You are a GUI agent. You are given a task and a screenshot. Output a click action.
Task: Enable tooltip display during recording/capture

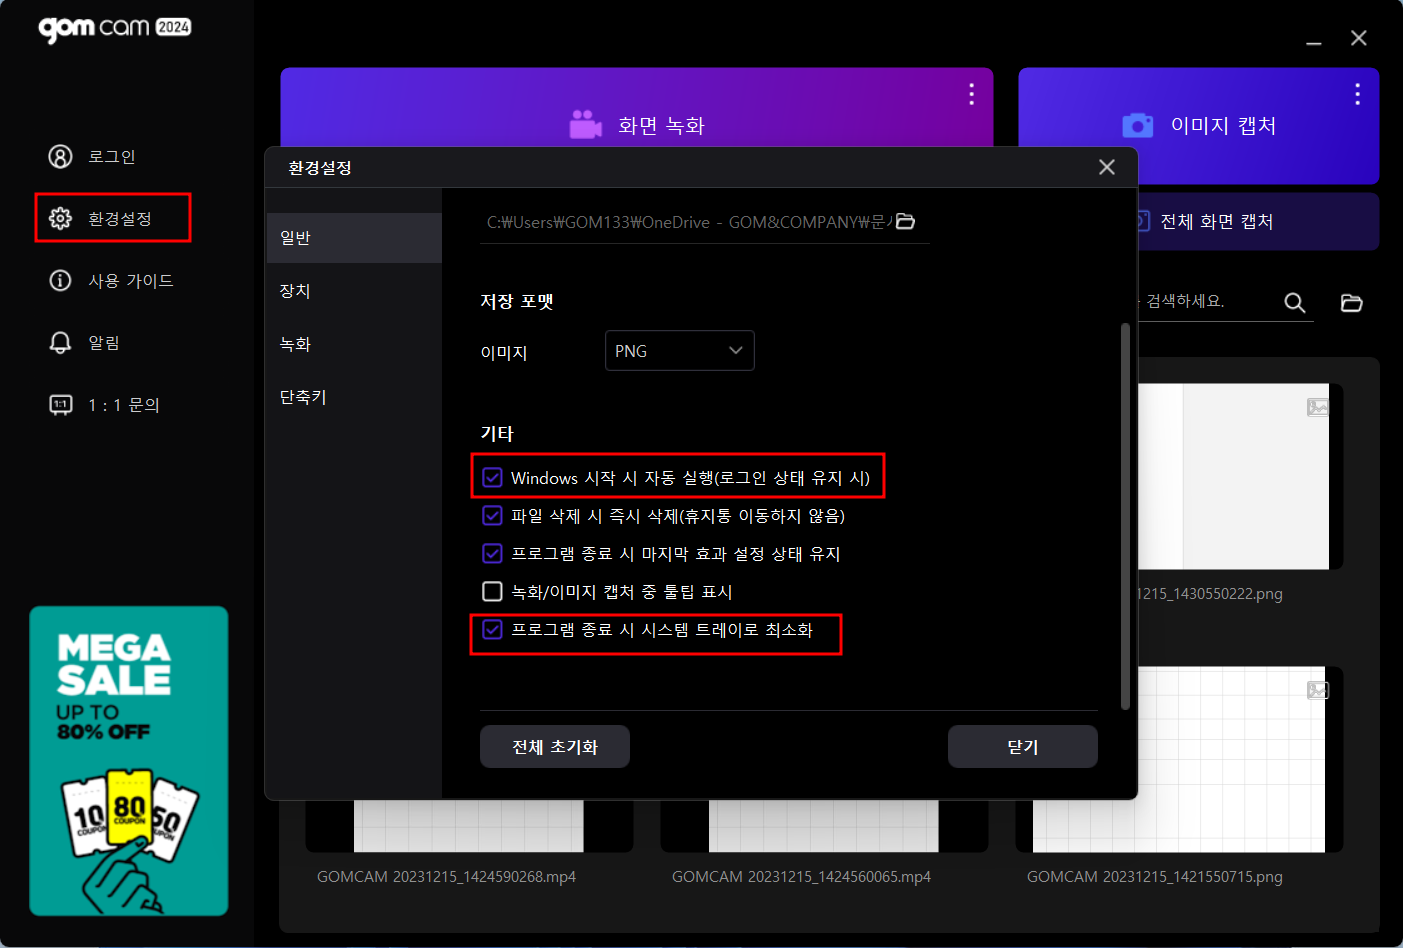[x=492, y=592]
